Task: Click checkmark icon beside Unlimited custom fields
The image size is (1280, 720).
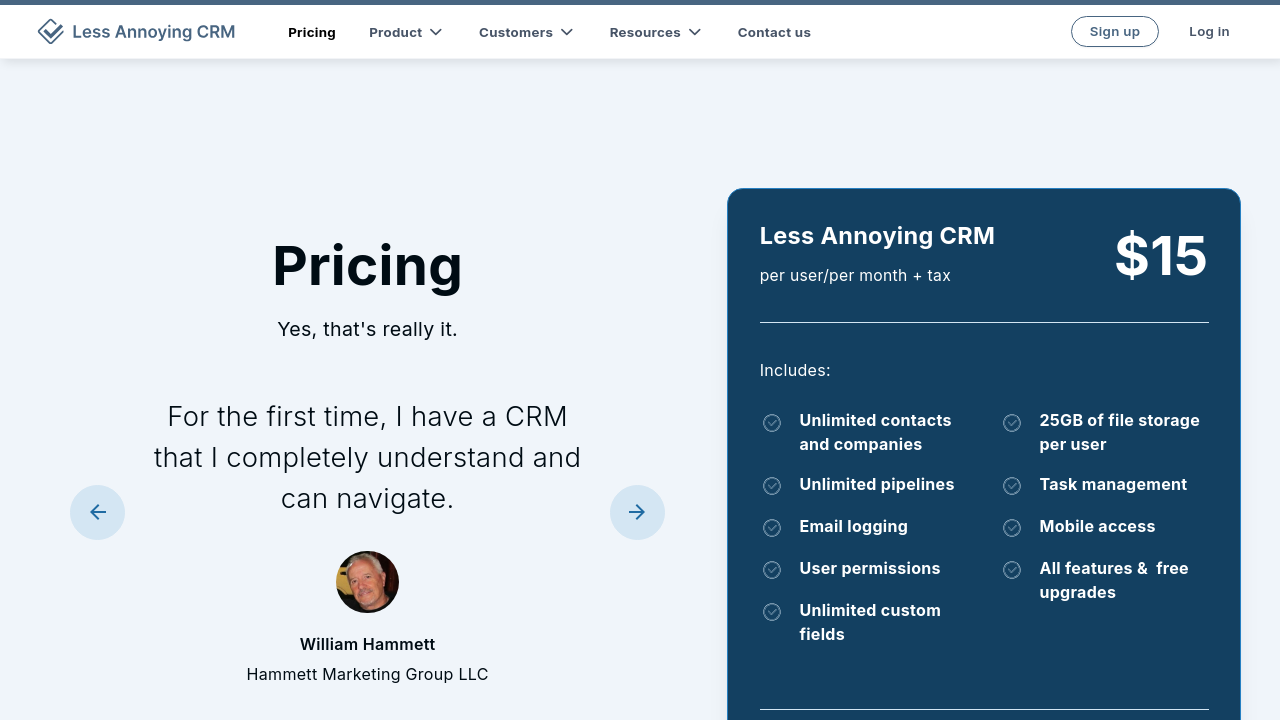Action: coord(772,612)
